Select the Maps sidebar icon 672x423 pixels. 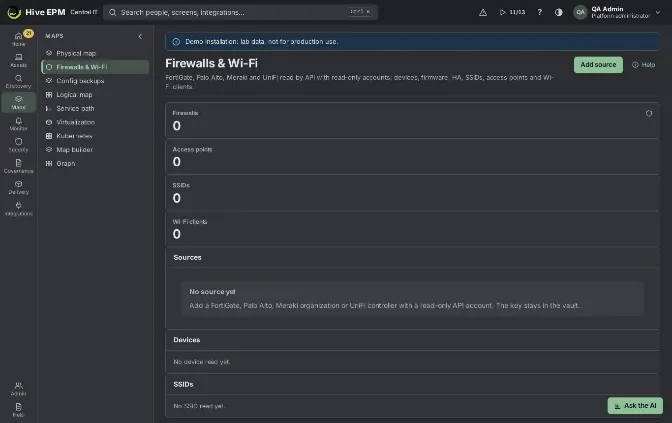tap(18, 102)
